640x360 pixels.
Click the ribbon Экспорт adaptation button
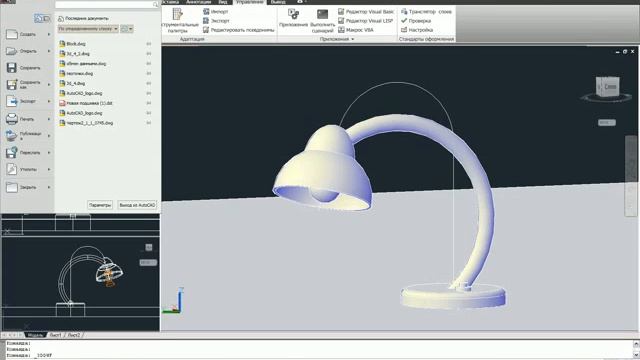(216, 21)
